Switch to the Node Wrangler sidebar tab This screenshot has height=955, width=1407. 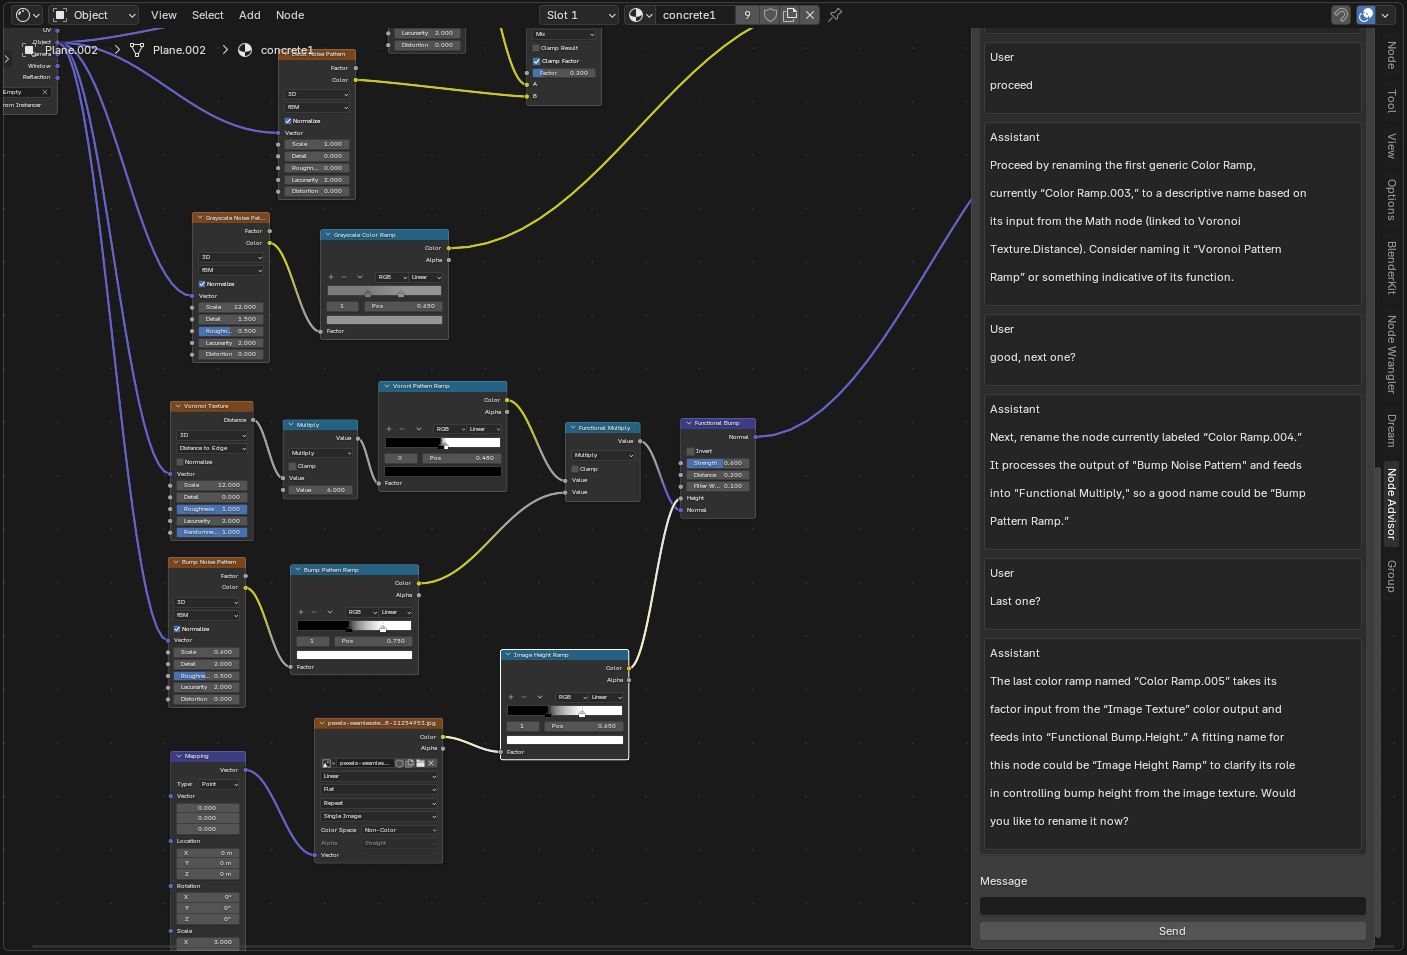tap(1390, 354)
